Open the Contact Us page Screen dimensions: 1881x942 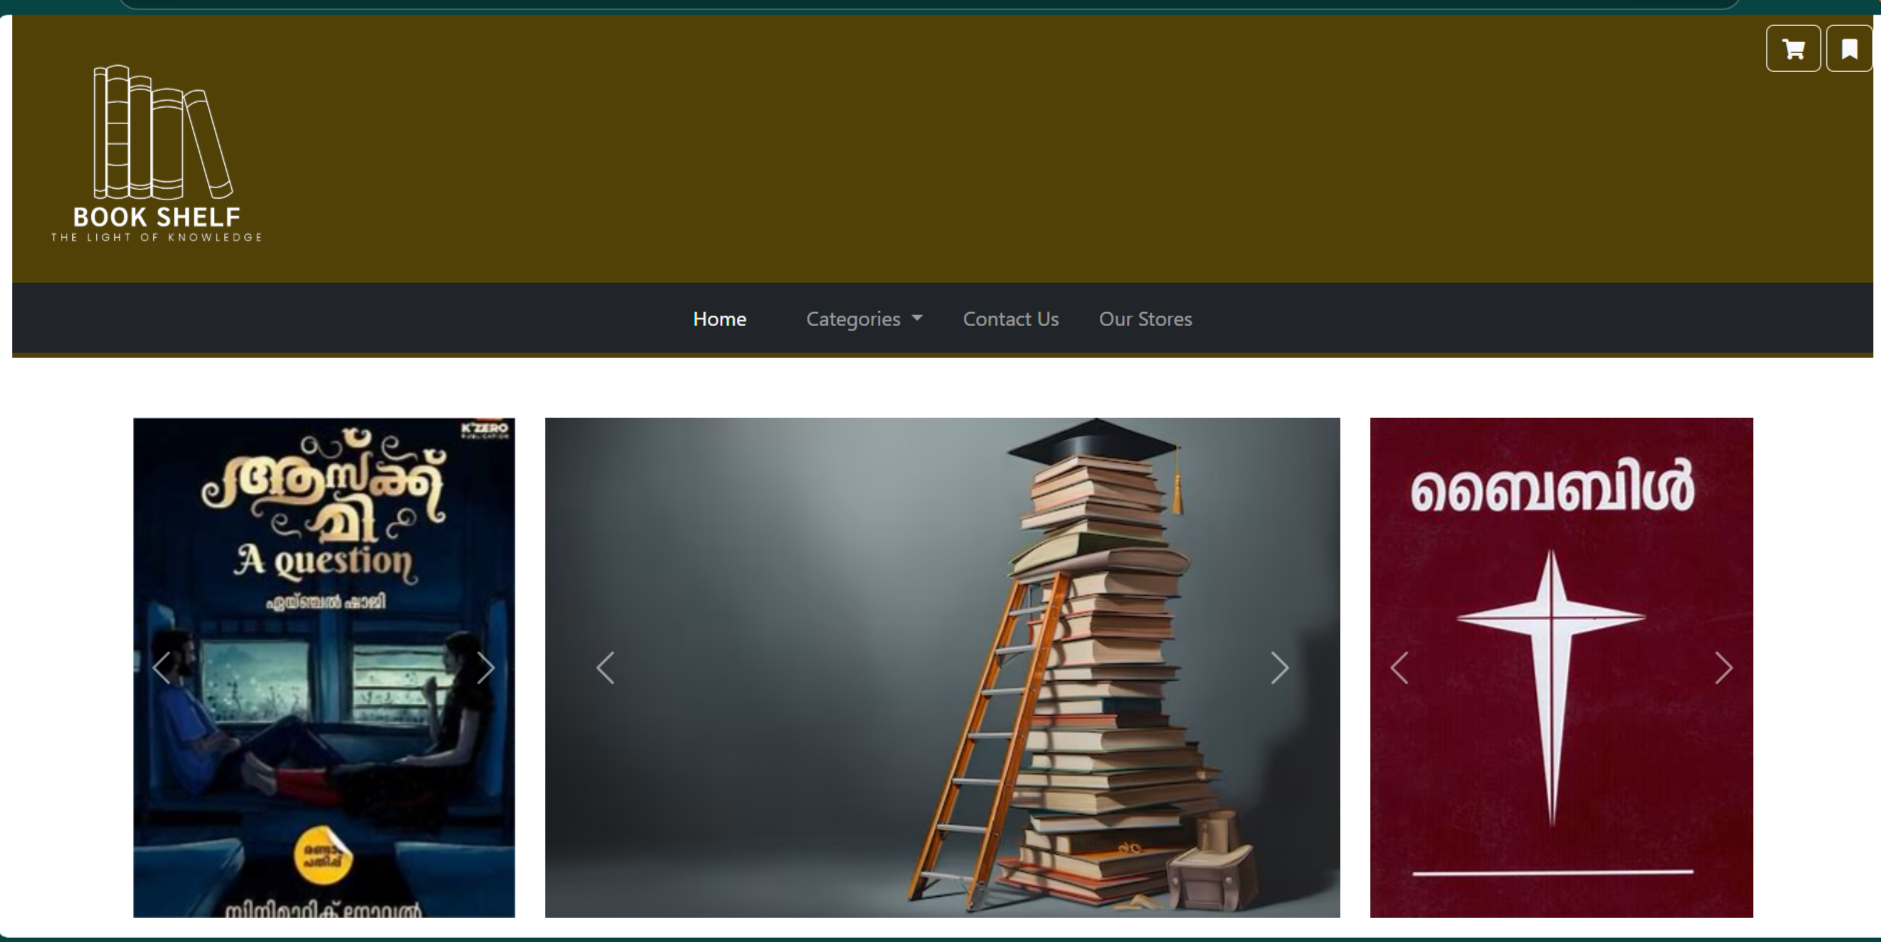point(1010,319)
